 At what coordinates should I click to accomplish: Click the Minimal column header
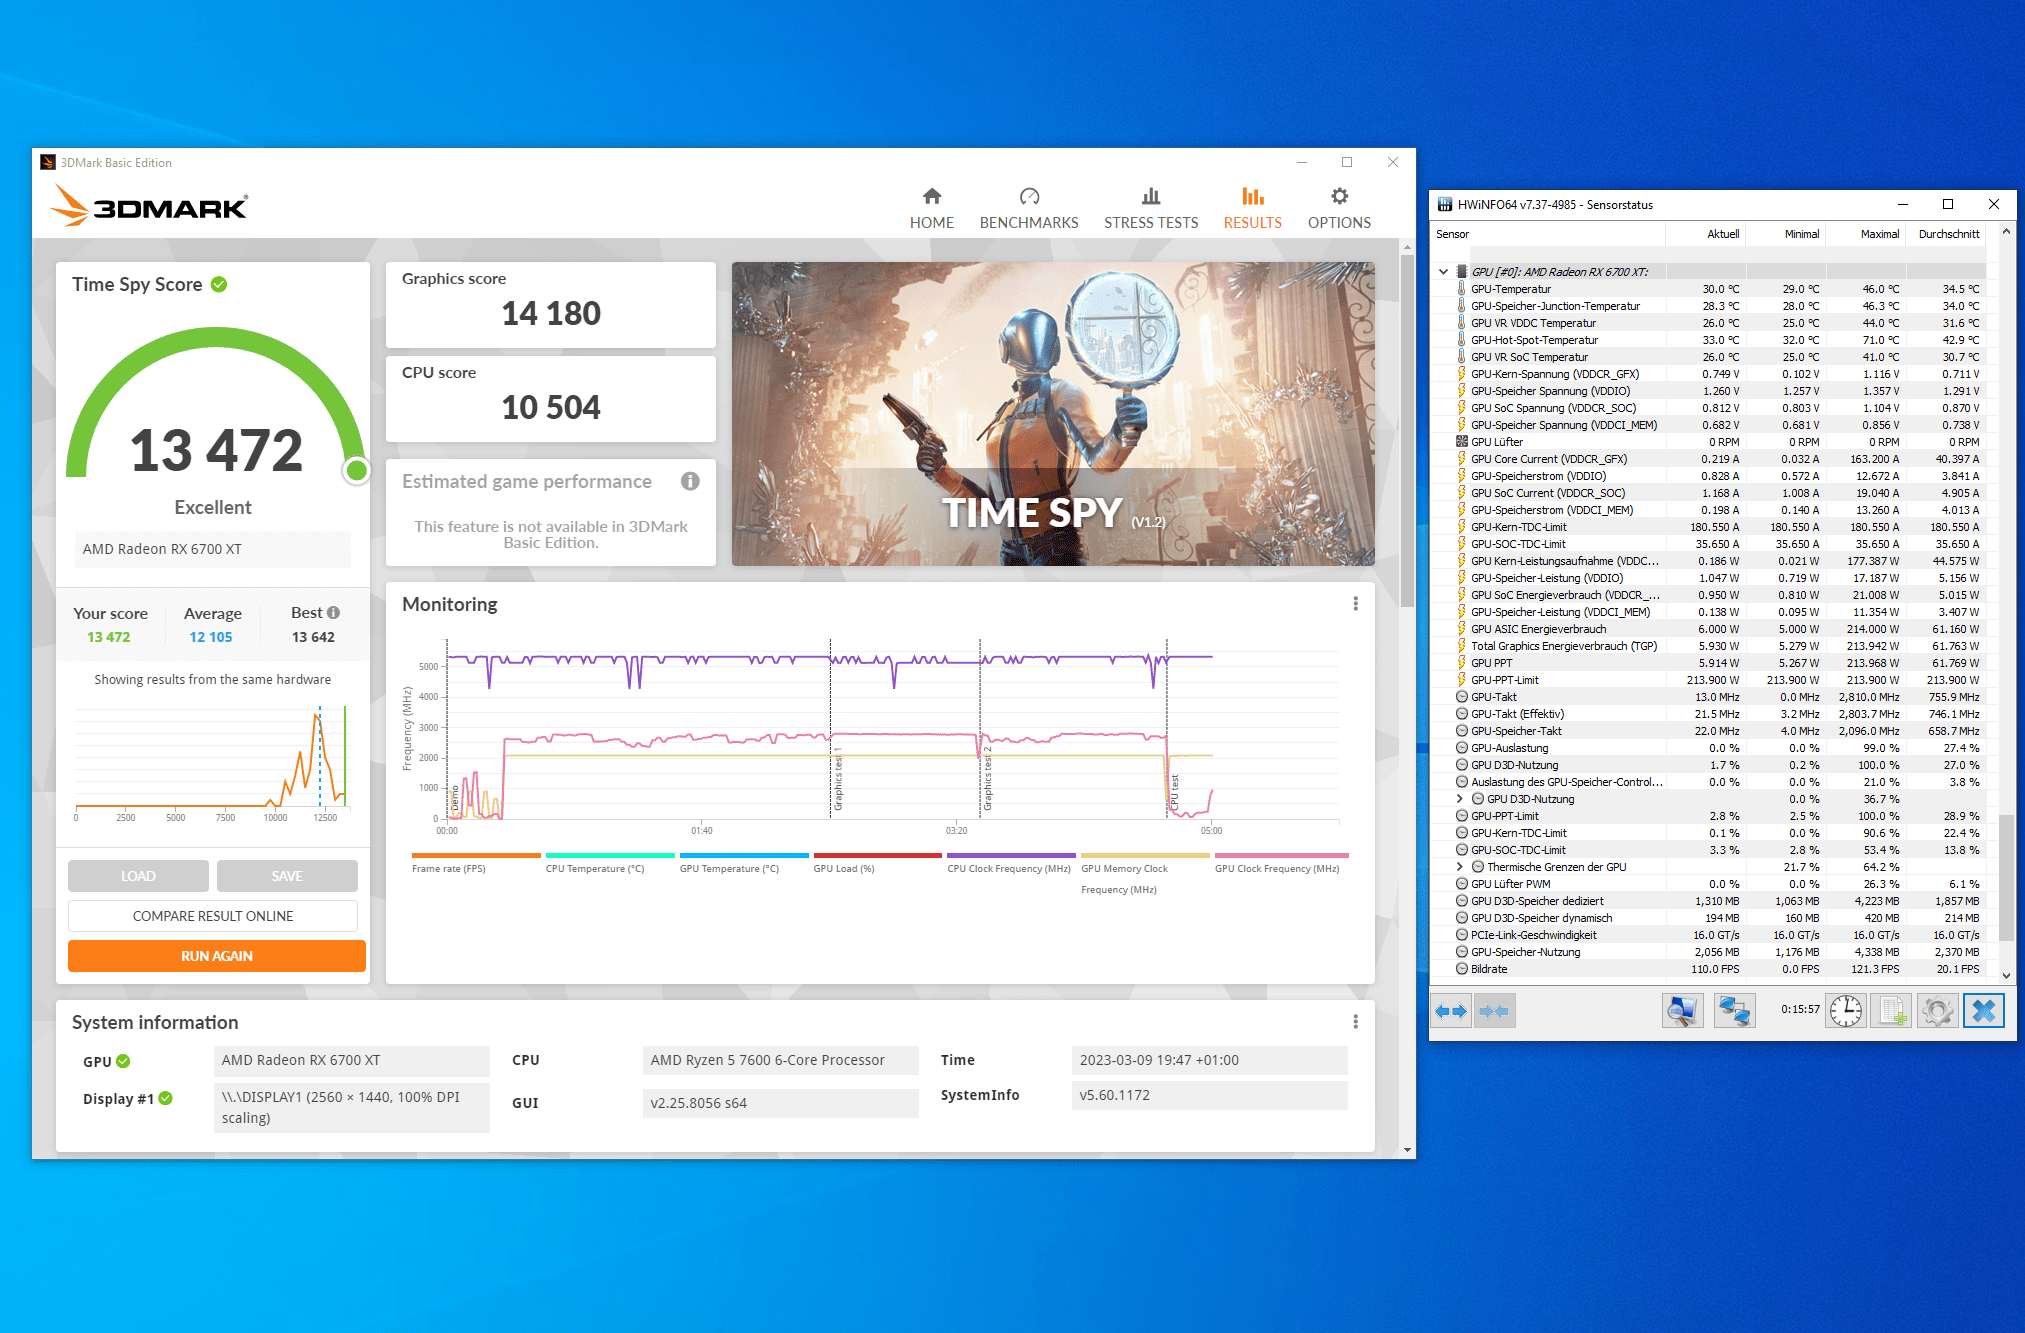(x=1785, y=234)
